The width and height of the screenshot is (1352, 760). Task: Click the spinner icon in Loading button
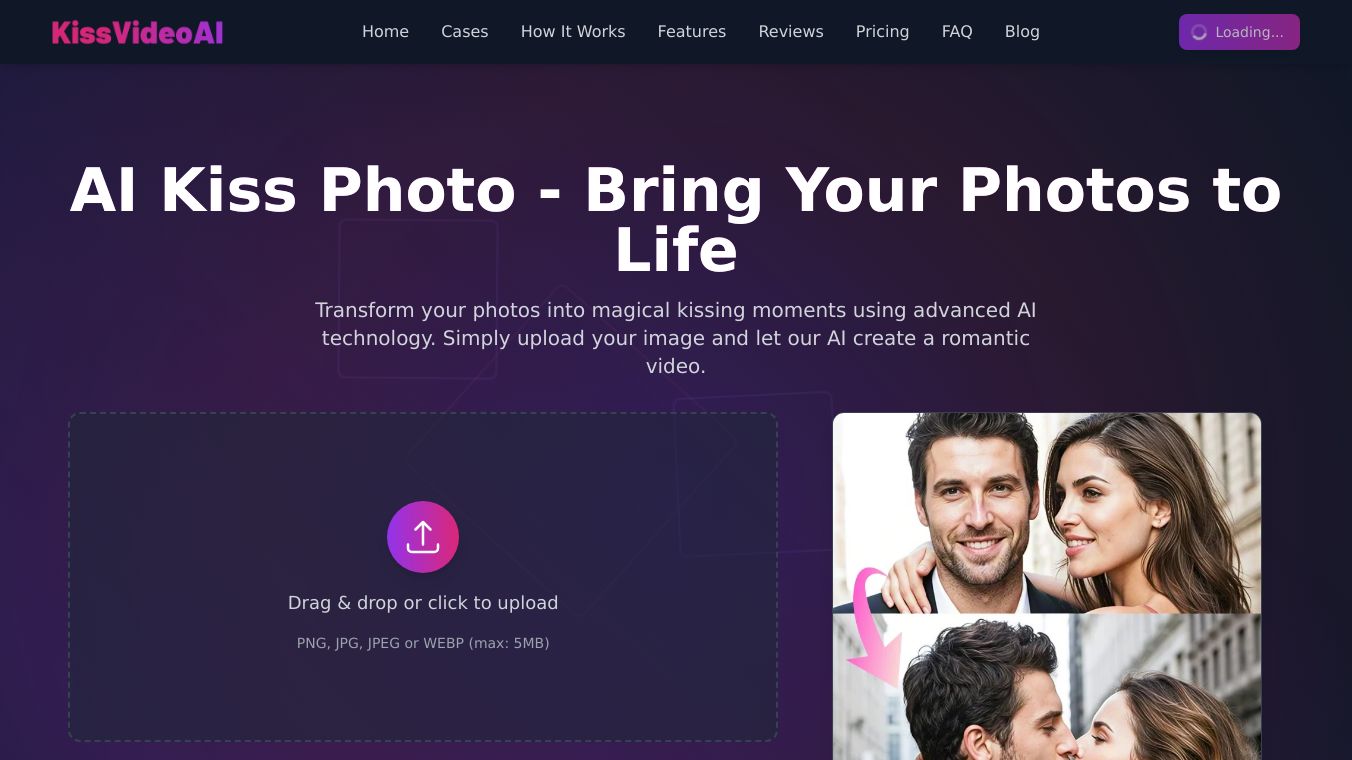(x=1199, y=32)
